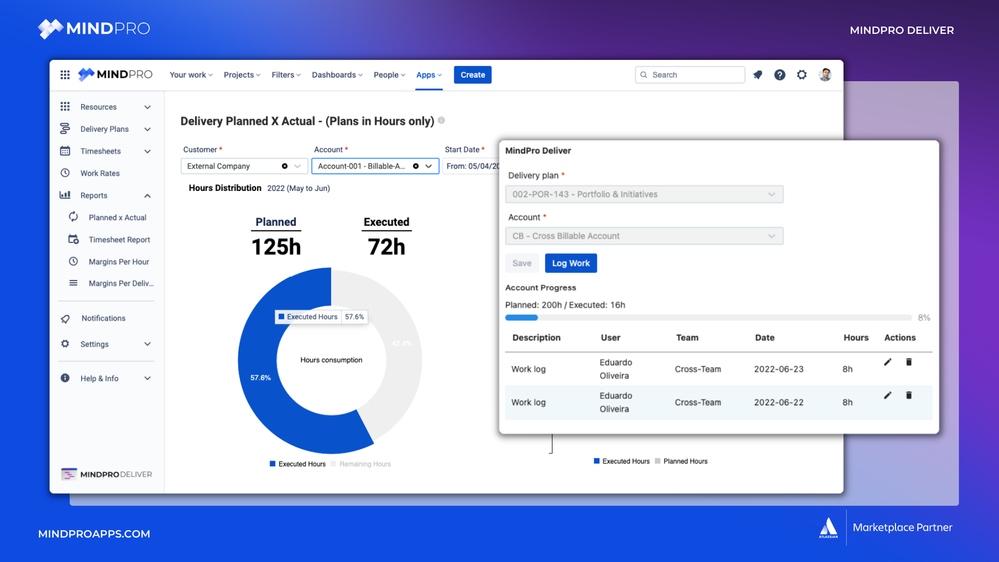Click the Resources sidebar icon
Screen dimensions: 999x562
pos(65,106)
